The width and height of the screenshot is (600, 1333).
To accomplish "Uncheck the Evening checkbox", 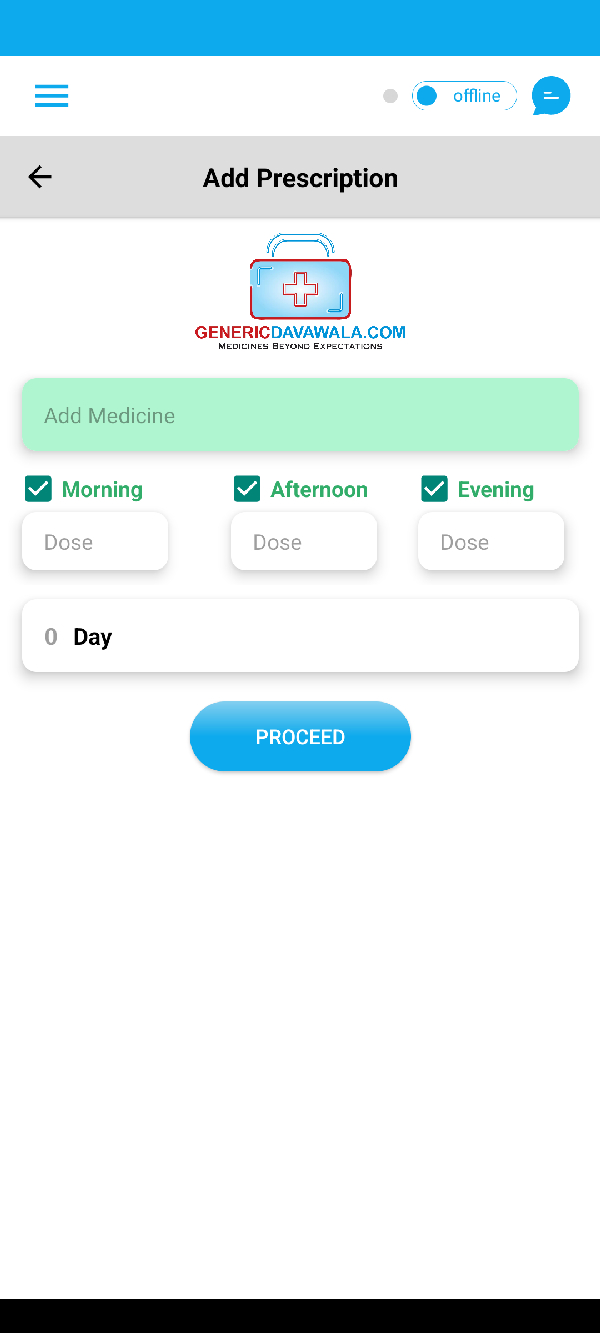I will 434,489.
